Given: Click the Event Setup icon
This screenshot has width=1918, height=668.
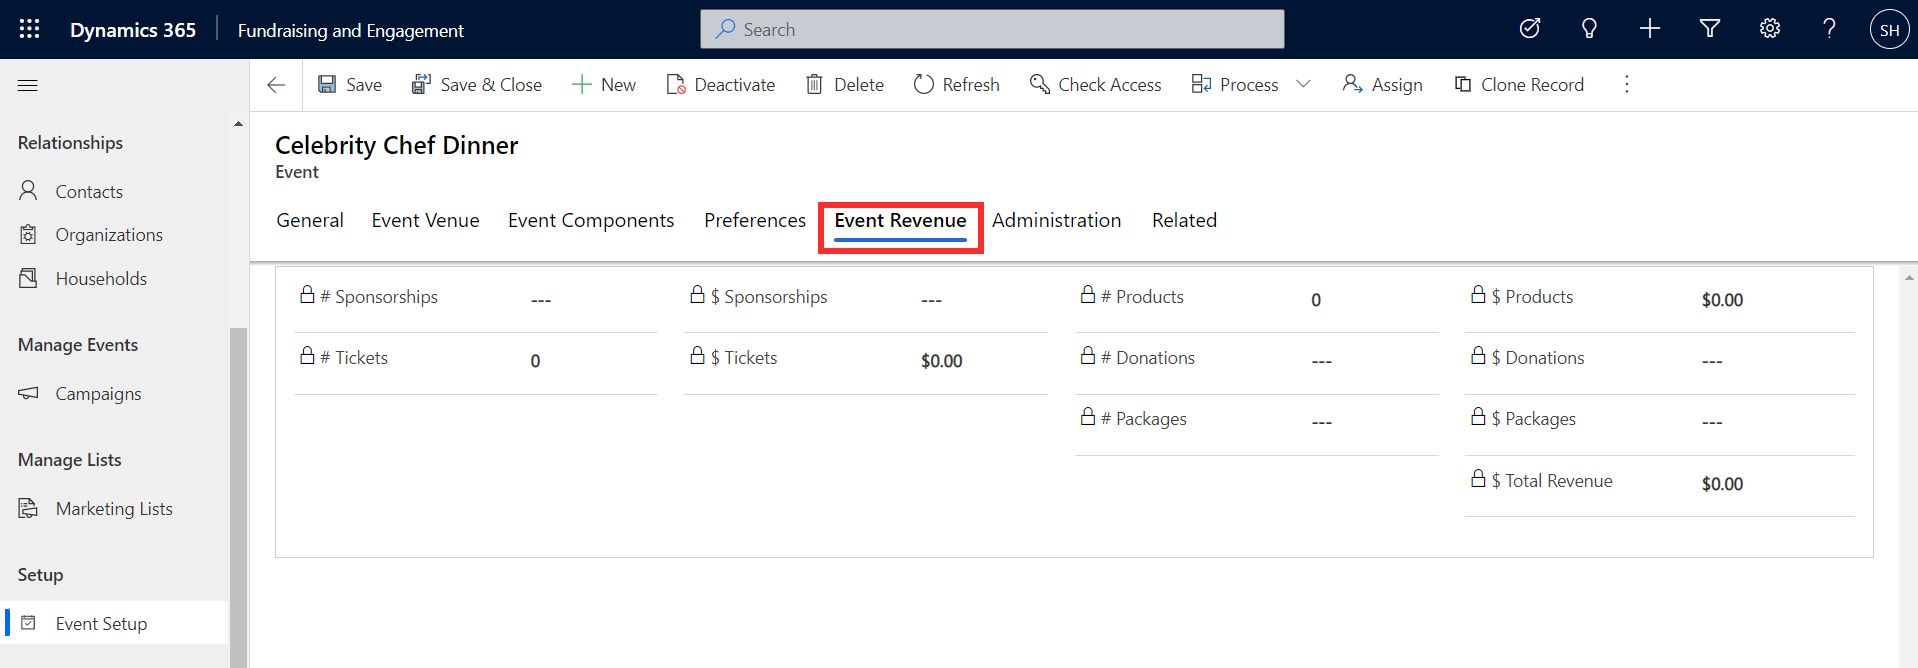Looking at the screenshot, I should click(28, 623).
